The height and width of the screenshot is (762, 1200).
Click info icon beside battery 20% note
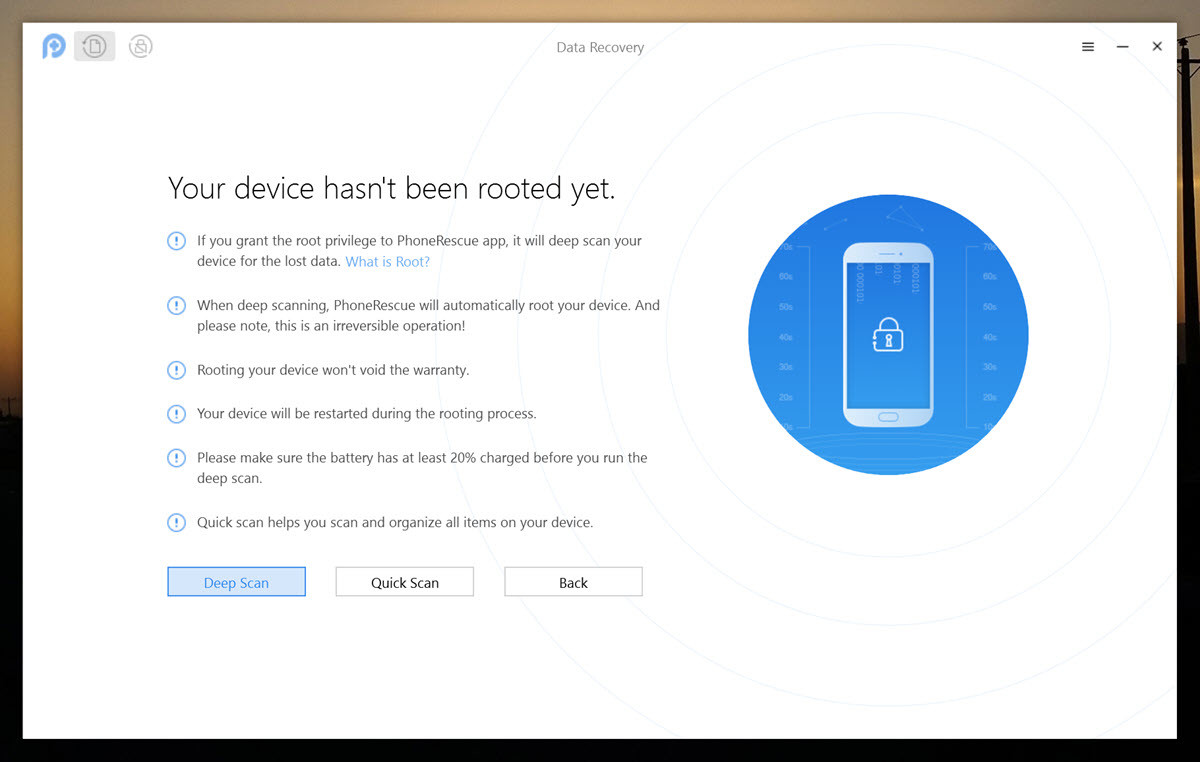tap(176, 458)
